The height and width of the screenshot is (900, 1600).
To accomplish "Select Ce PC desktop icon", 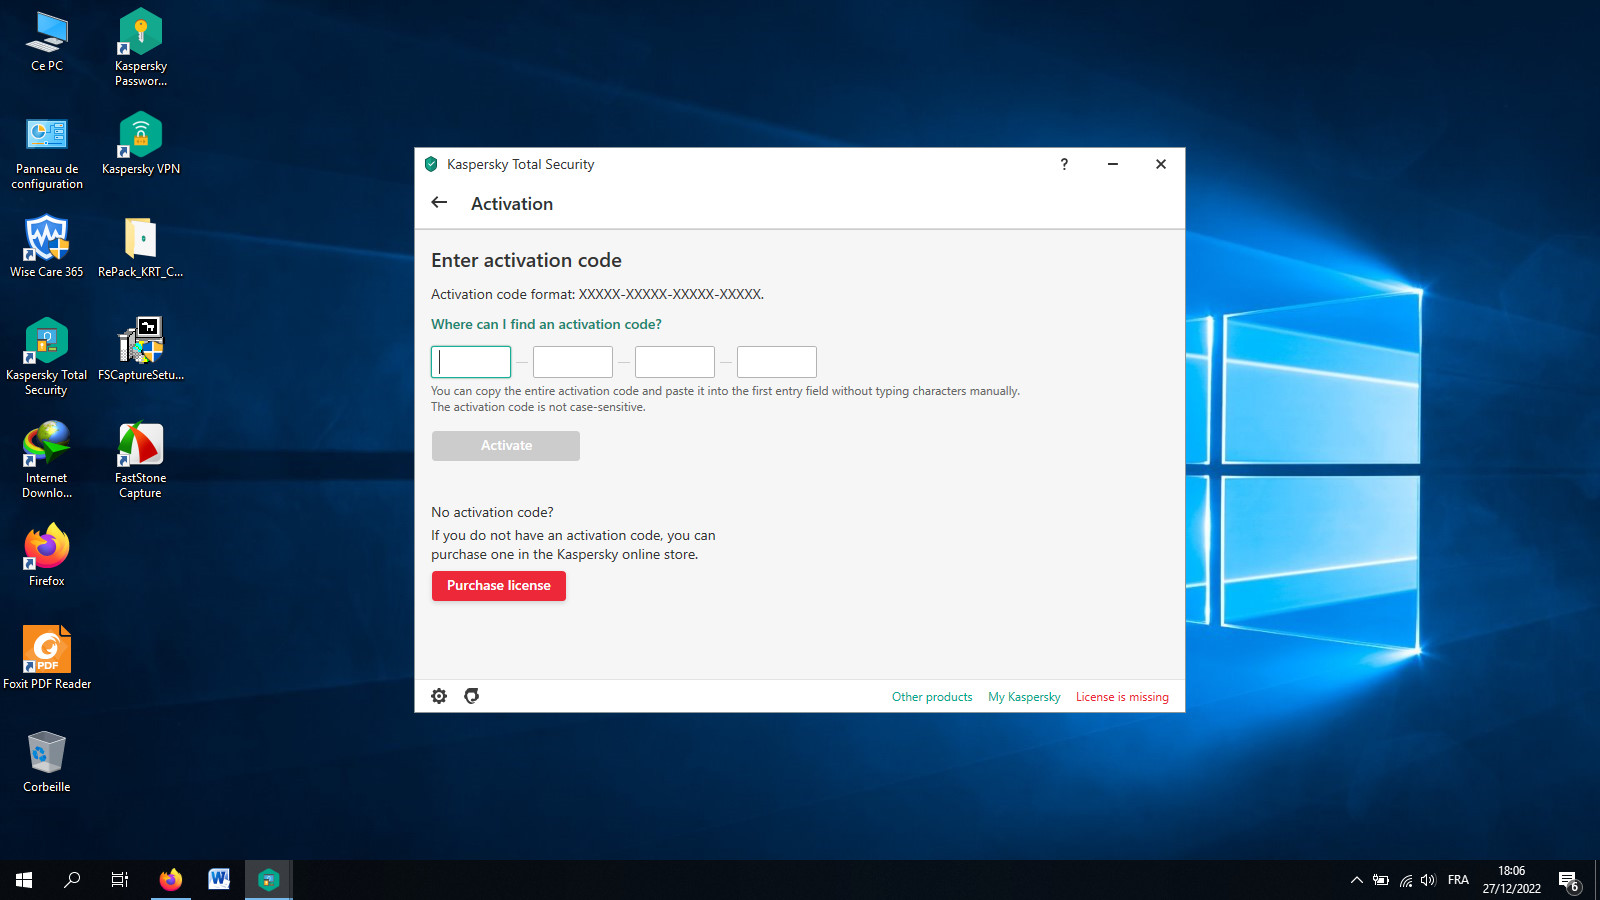I will pos(47,41).
